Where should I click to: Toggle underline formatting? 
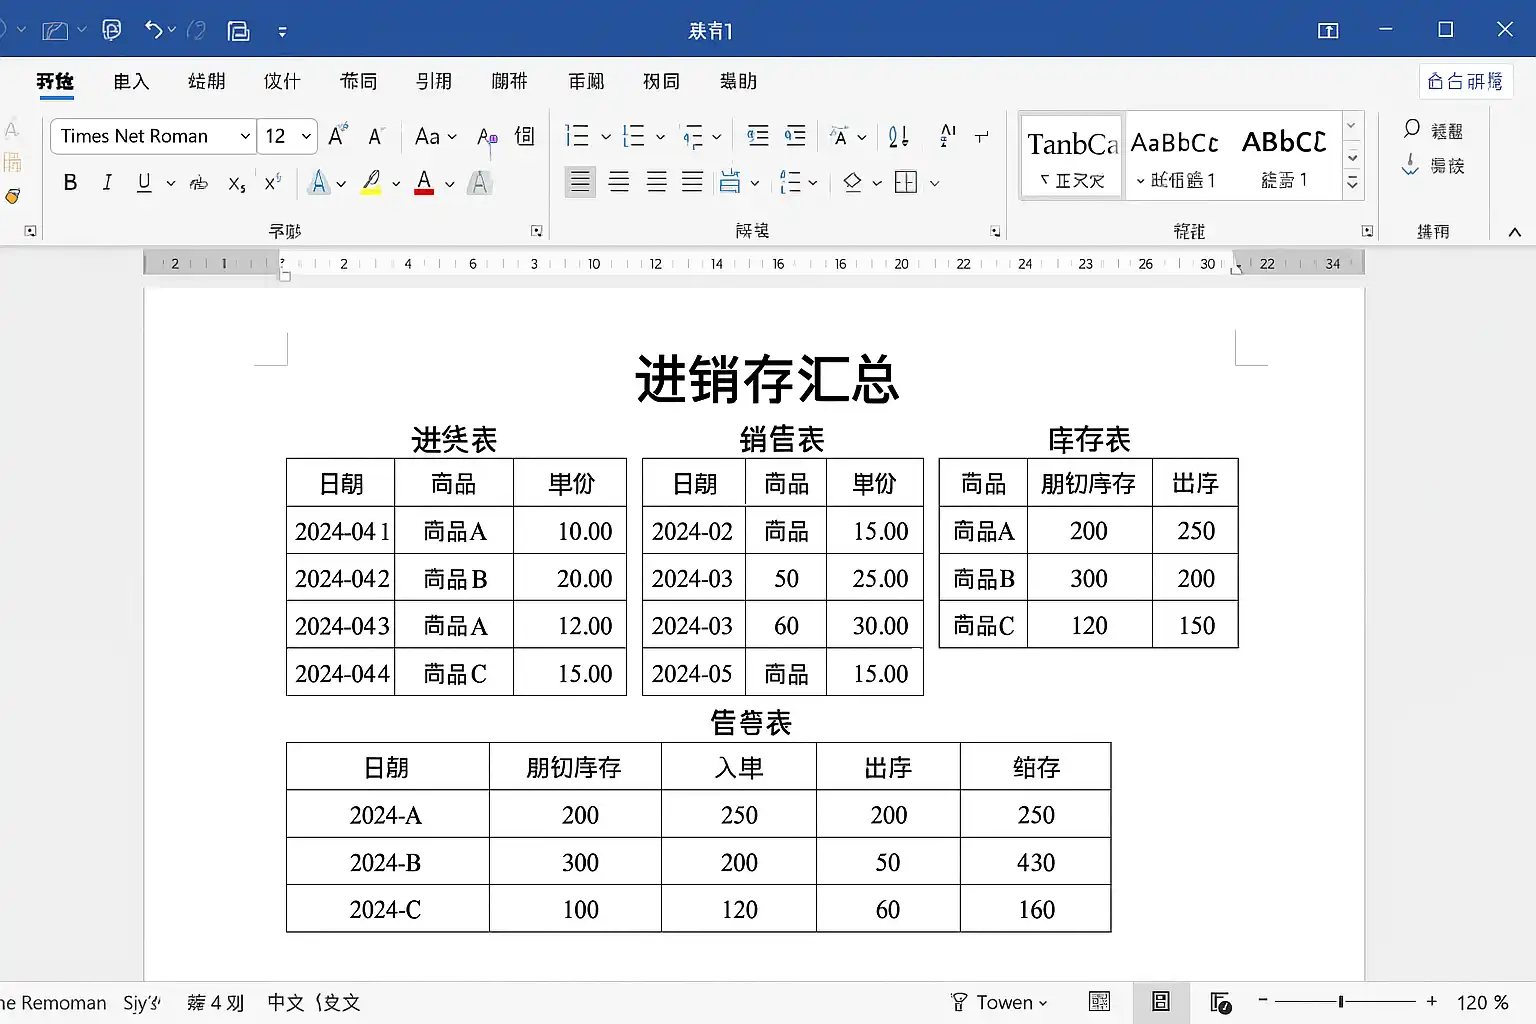coord(144,182)
